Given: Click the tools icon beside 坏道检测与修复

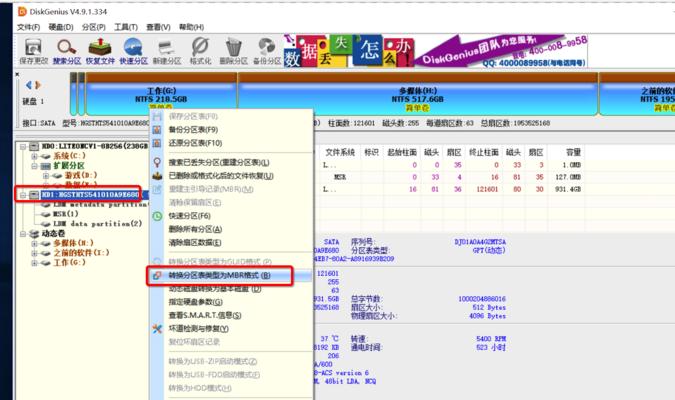Looking at the screenshot, I should [x=157, y=329].
